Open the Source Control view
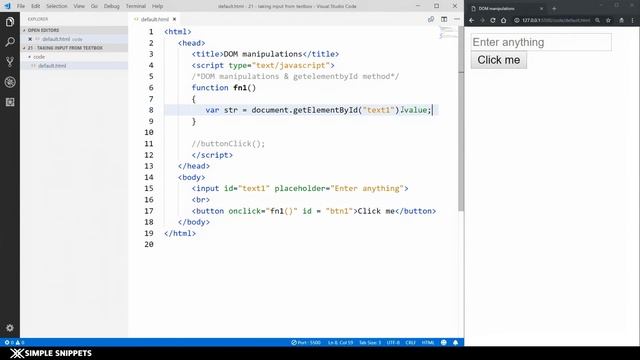This screenshot has width=640, height=360. point(10,62)
